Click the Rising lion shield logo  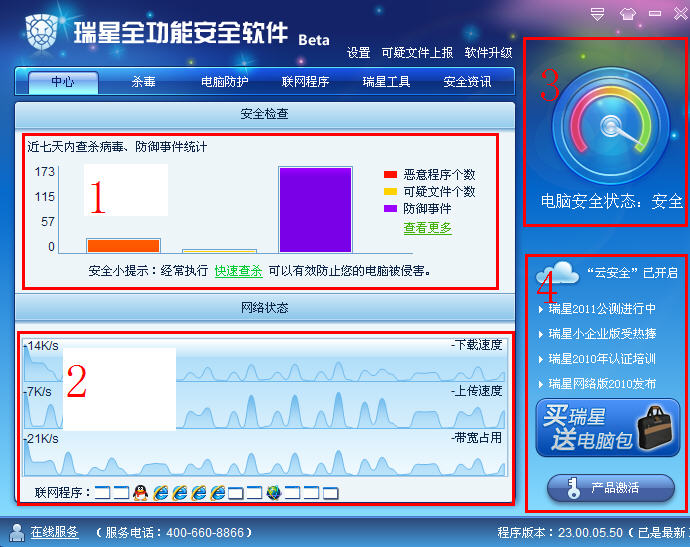click(42, 31)
